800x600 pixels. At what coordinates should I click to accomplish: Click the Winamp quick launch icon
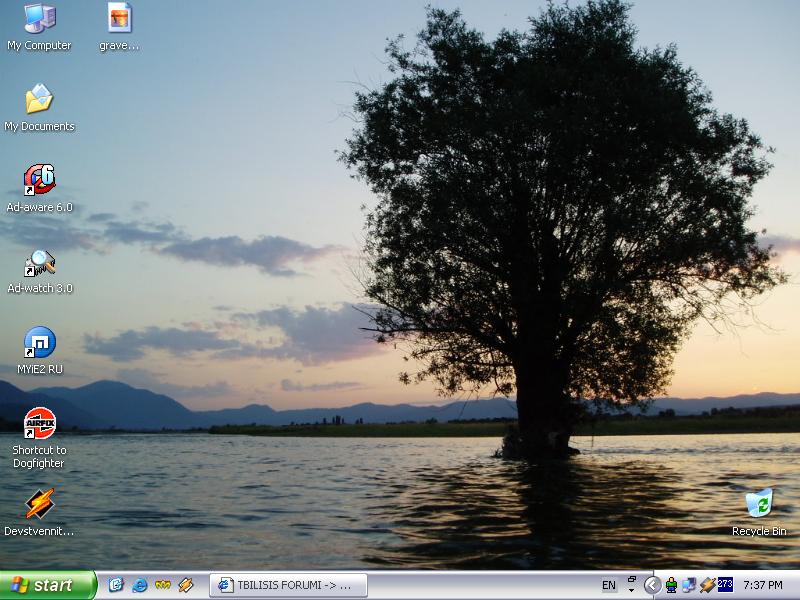point(185,585)
